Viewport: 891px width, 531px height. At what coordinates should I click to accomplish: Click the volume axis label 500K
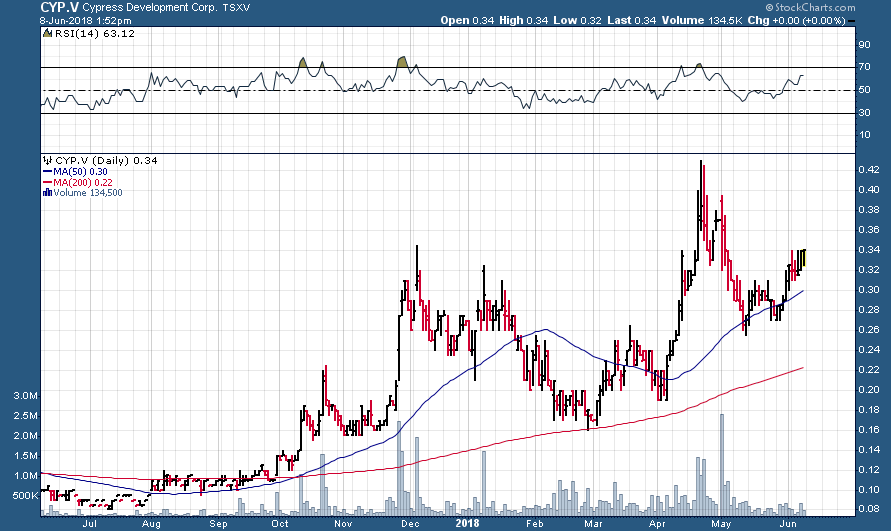pos(25,495)
